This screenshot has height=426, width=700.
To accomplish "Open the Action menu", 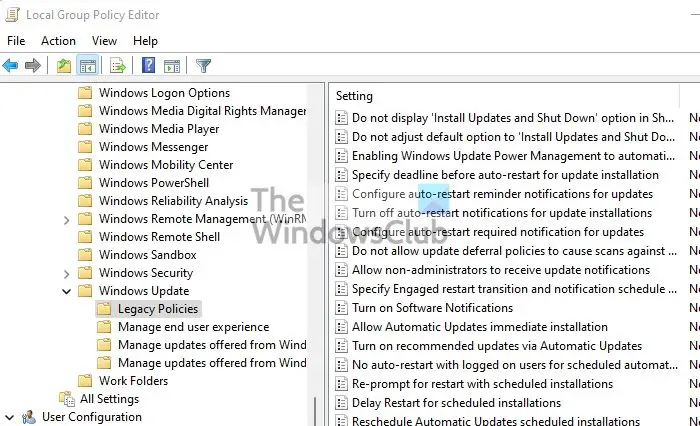I will coord(58,41).
